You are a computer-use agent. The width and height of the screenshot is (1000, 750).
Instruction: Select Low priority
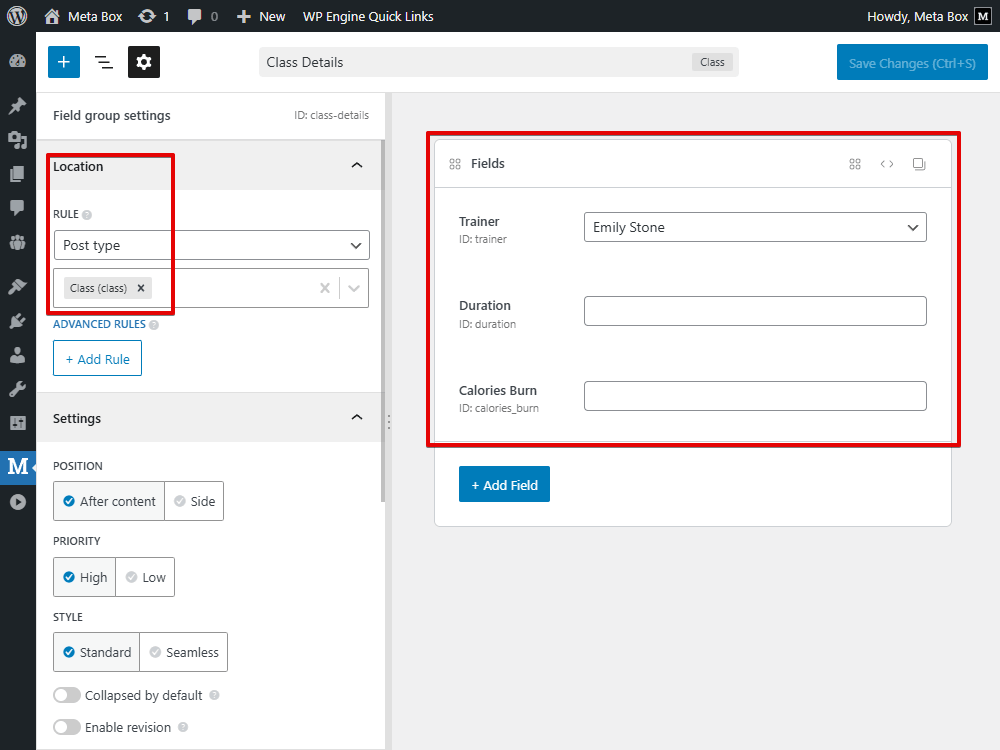(145, 577)
